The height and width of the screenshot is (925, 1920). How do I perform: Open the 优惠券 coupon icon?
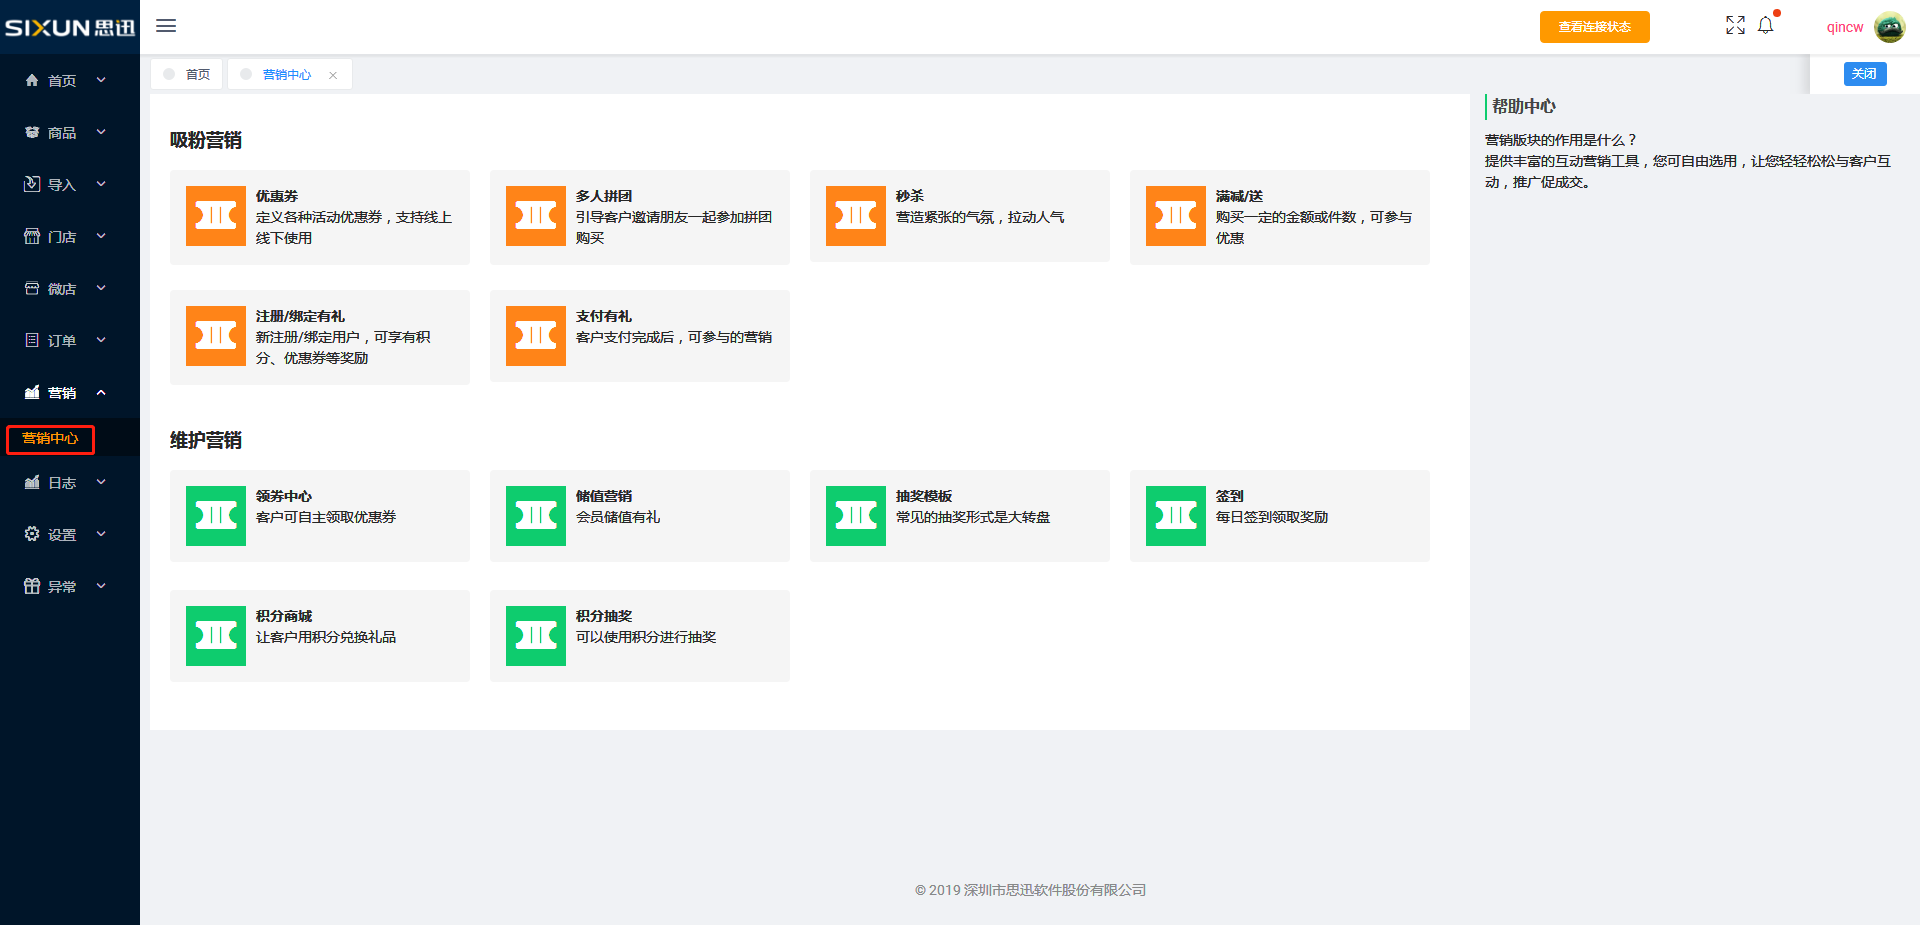coord(216,216)
